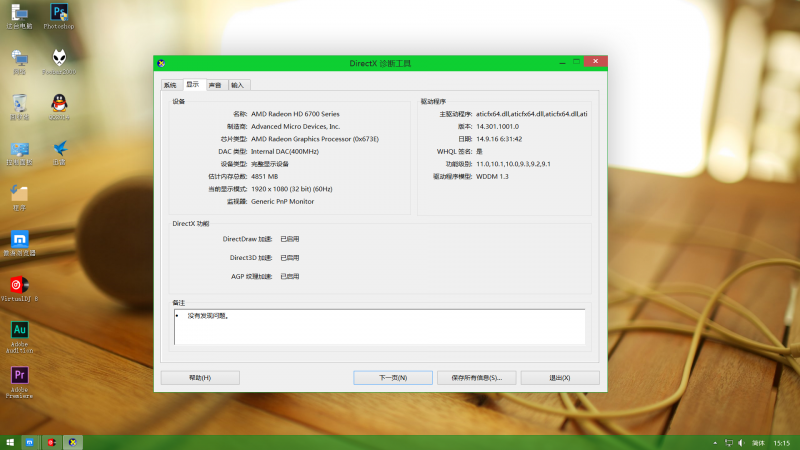
Task: Click the DirectX tool taskbar button
Action: pos(72,441)
